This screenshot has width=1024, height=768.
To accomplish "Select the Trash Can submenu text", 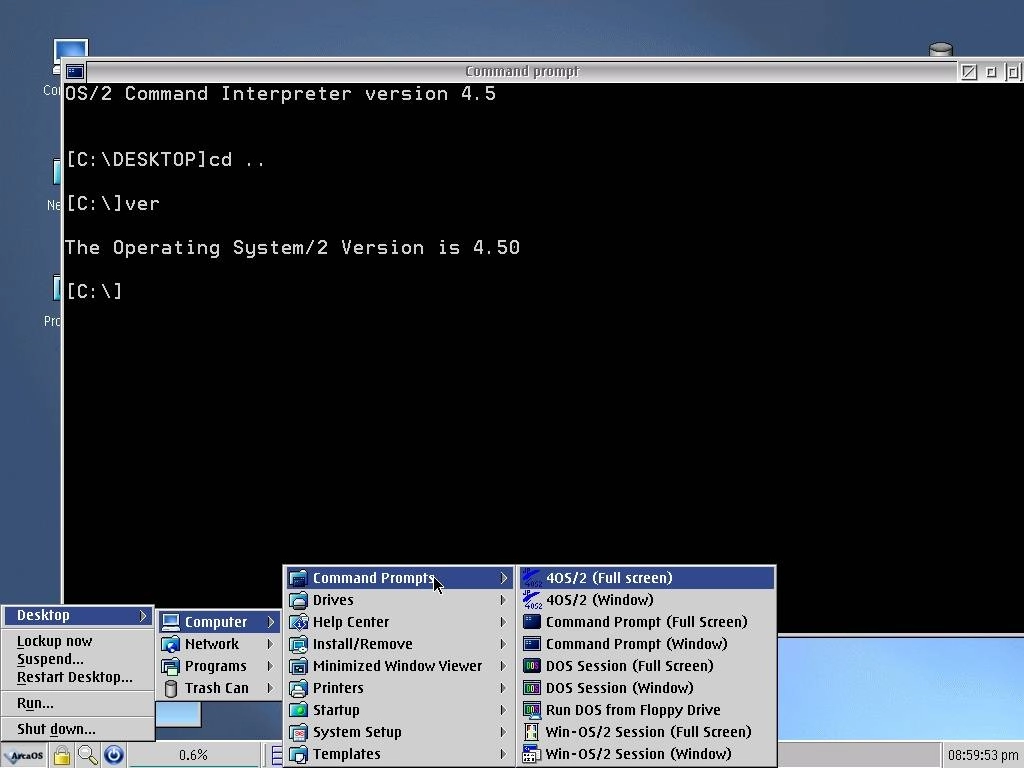I will point(217,688).
